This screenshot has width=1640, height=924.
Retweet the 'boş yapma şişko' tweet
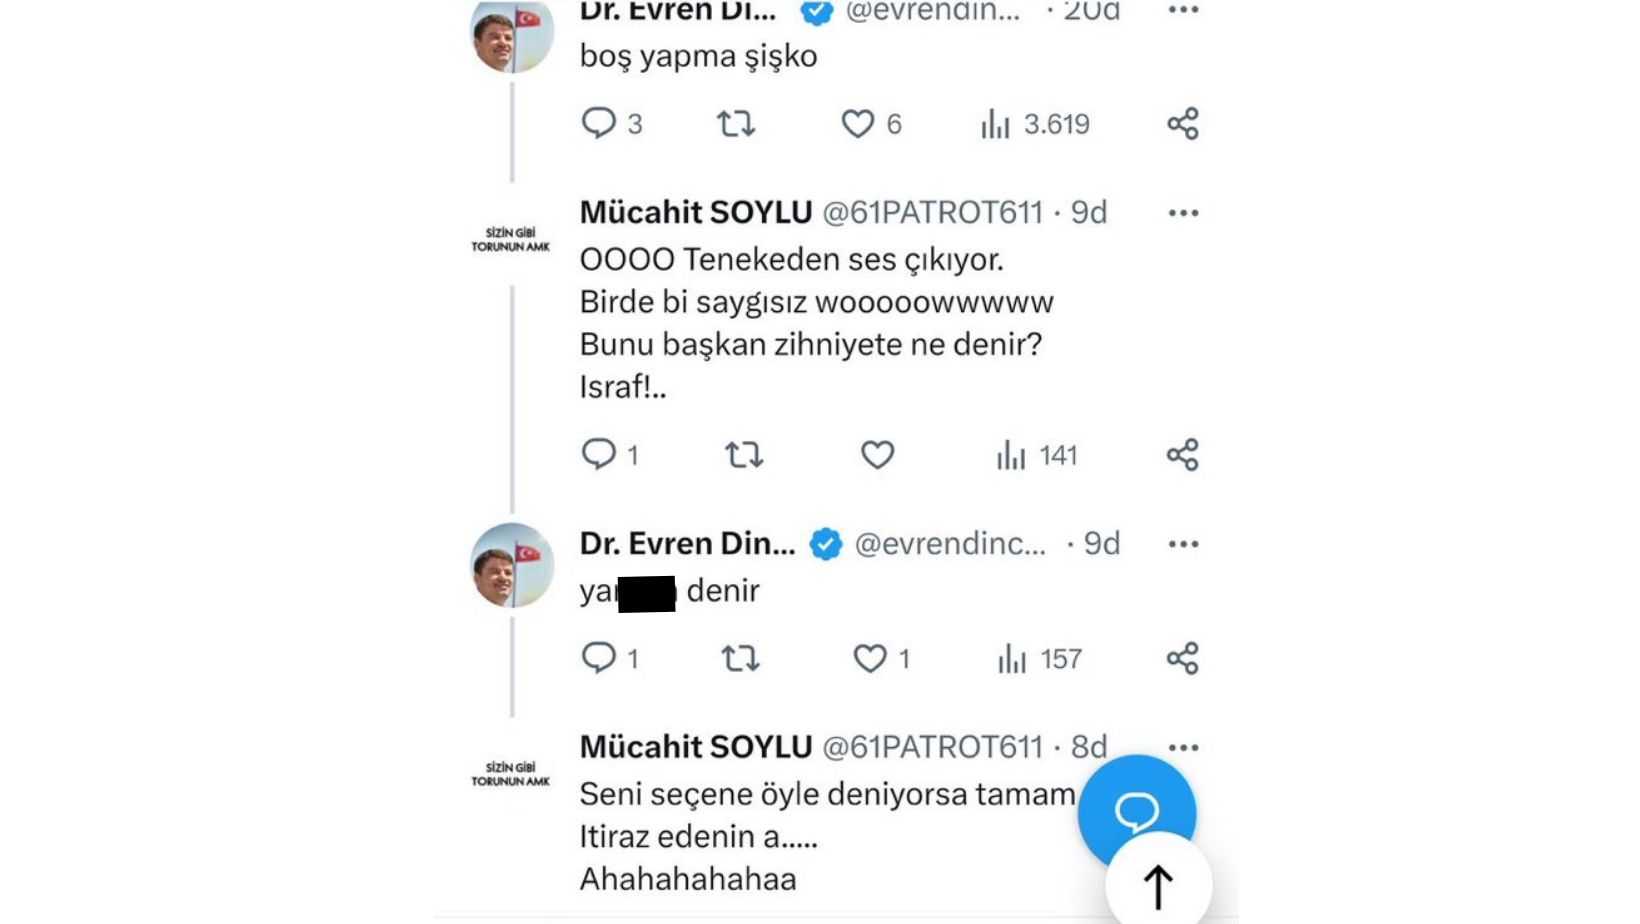click(x=735, y=124)
